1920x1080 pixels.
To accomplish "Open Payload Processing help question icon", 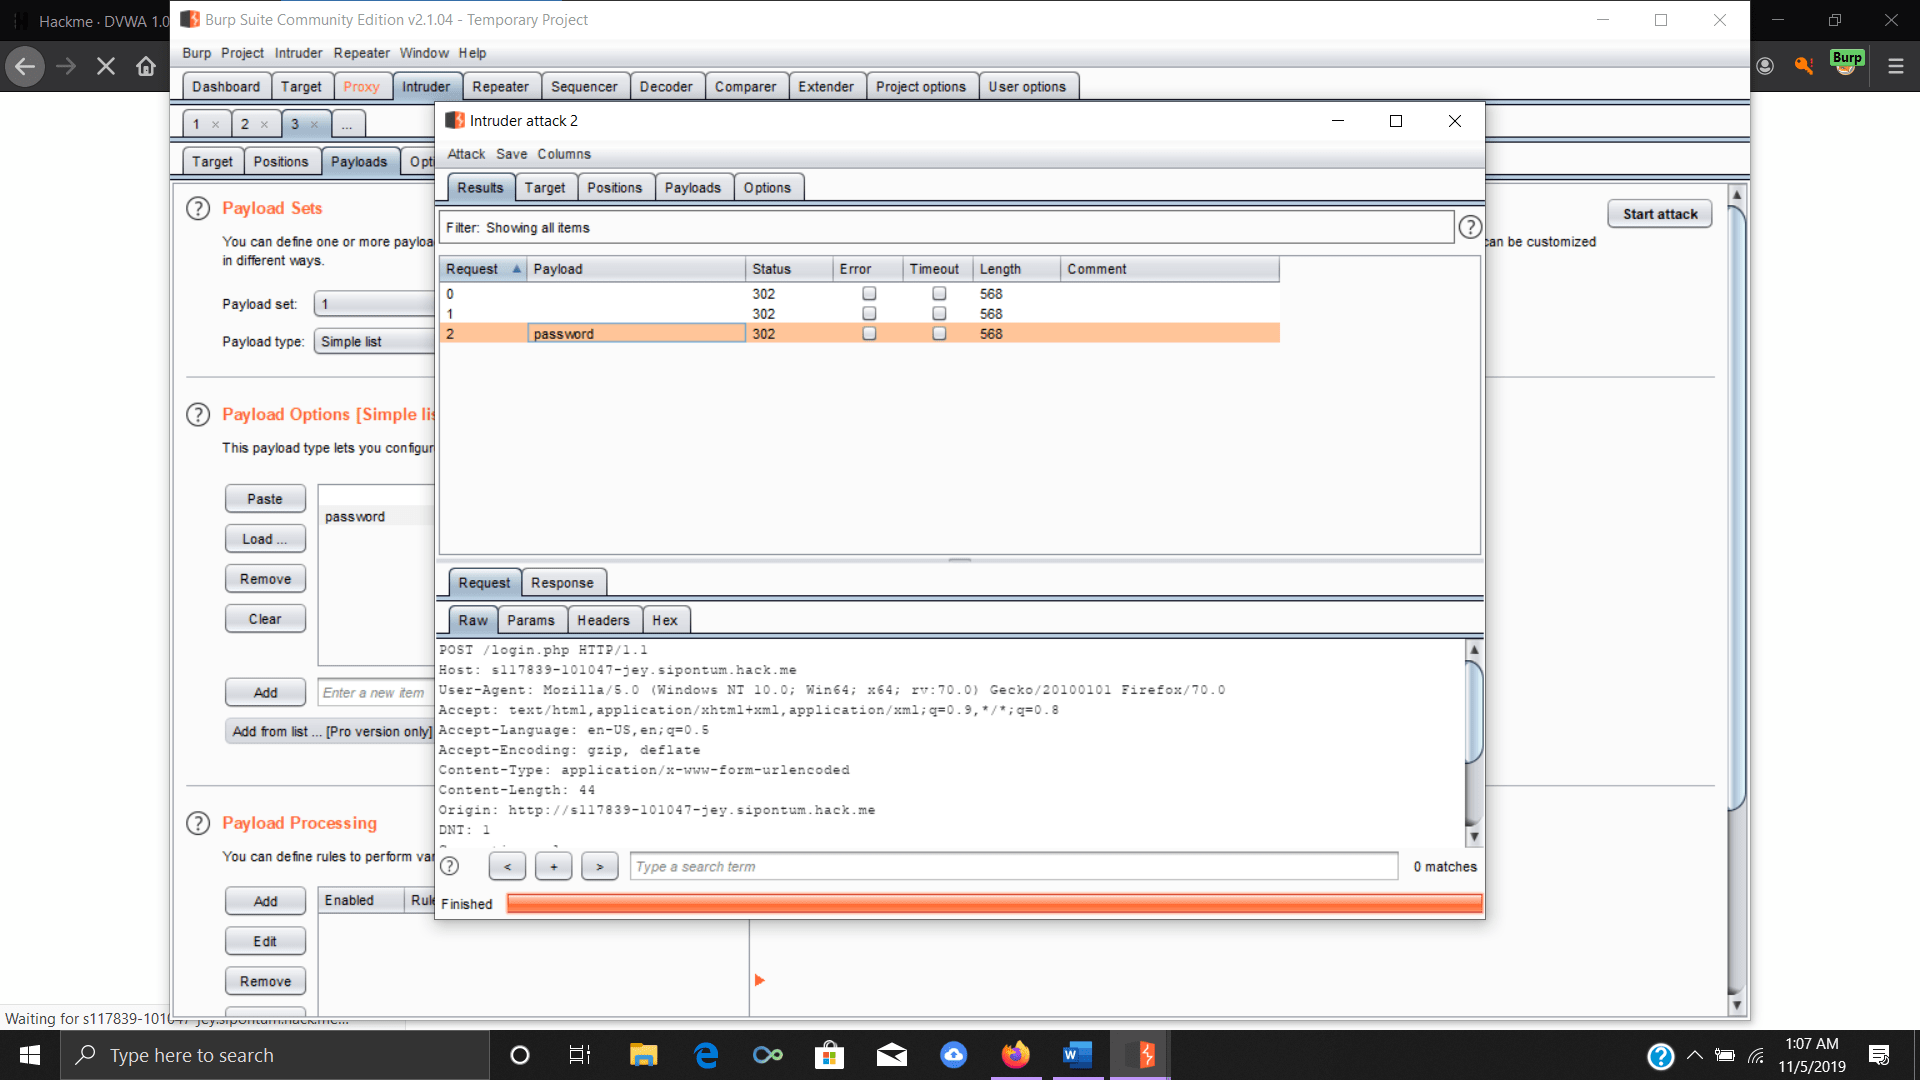I will coord(198,823).
